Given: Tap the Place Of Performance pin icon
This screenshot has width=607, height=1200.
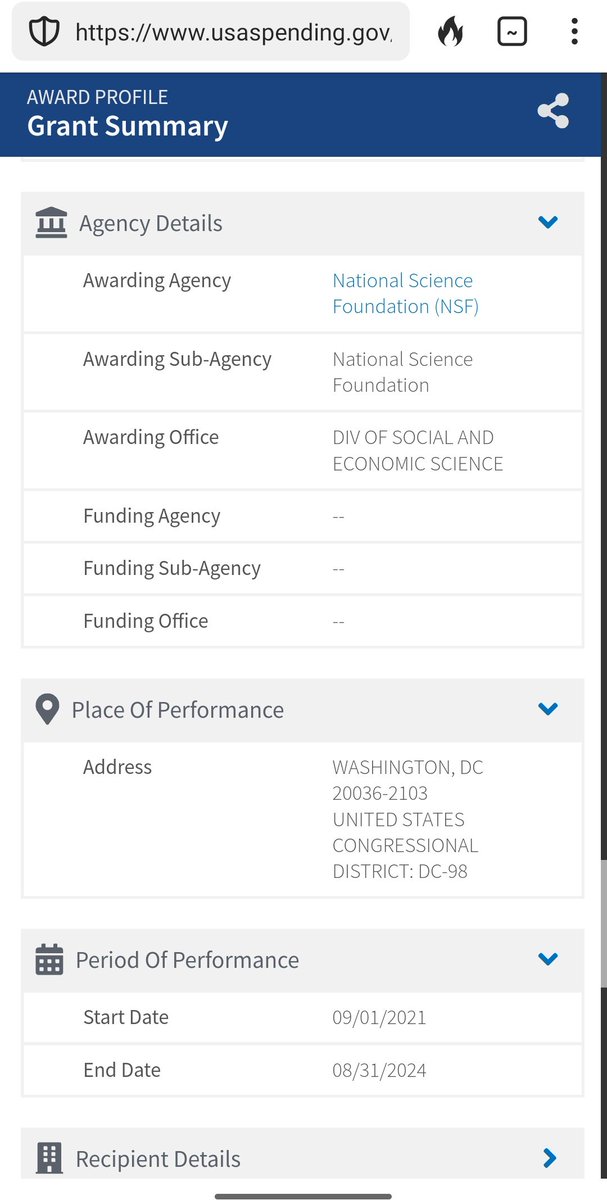Looking at the screenshot, I should click(47, 710).
